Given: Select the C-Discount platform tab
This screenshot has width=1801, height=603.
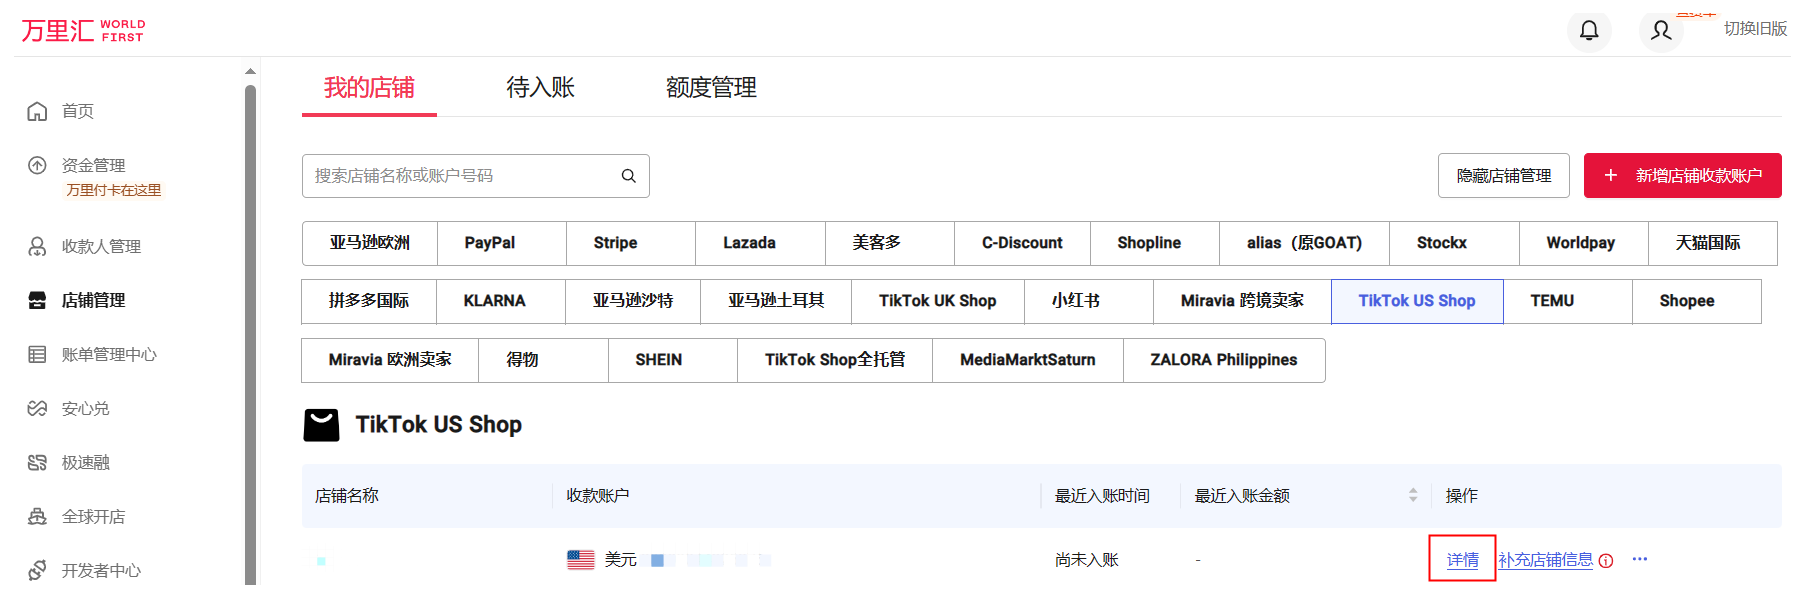Looking at the screenshot, I should pos(1022,243).
